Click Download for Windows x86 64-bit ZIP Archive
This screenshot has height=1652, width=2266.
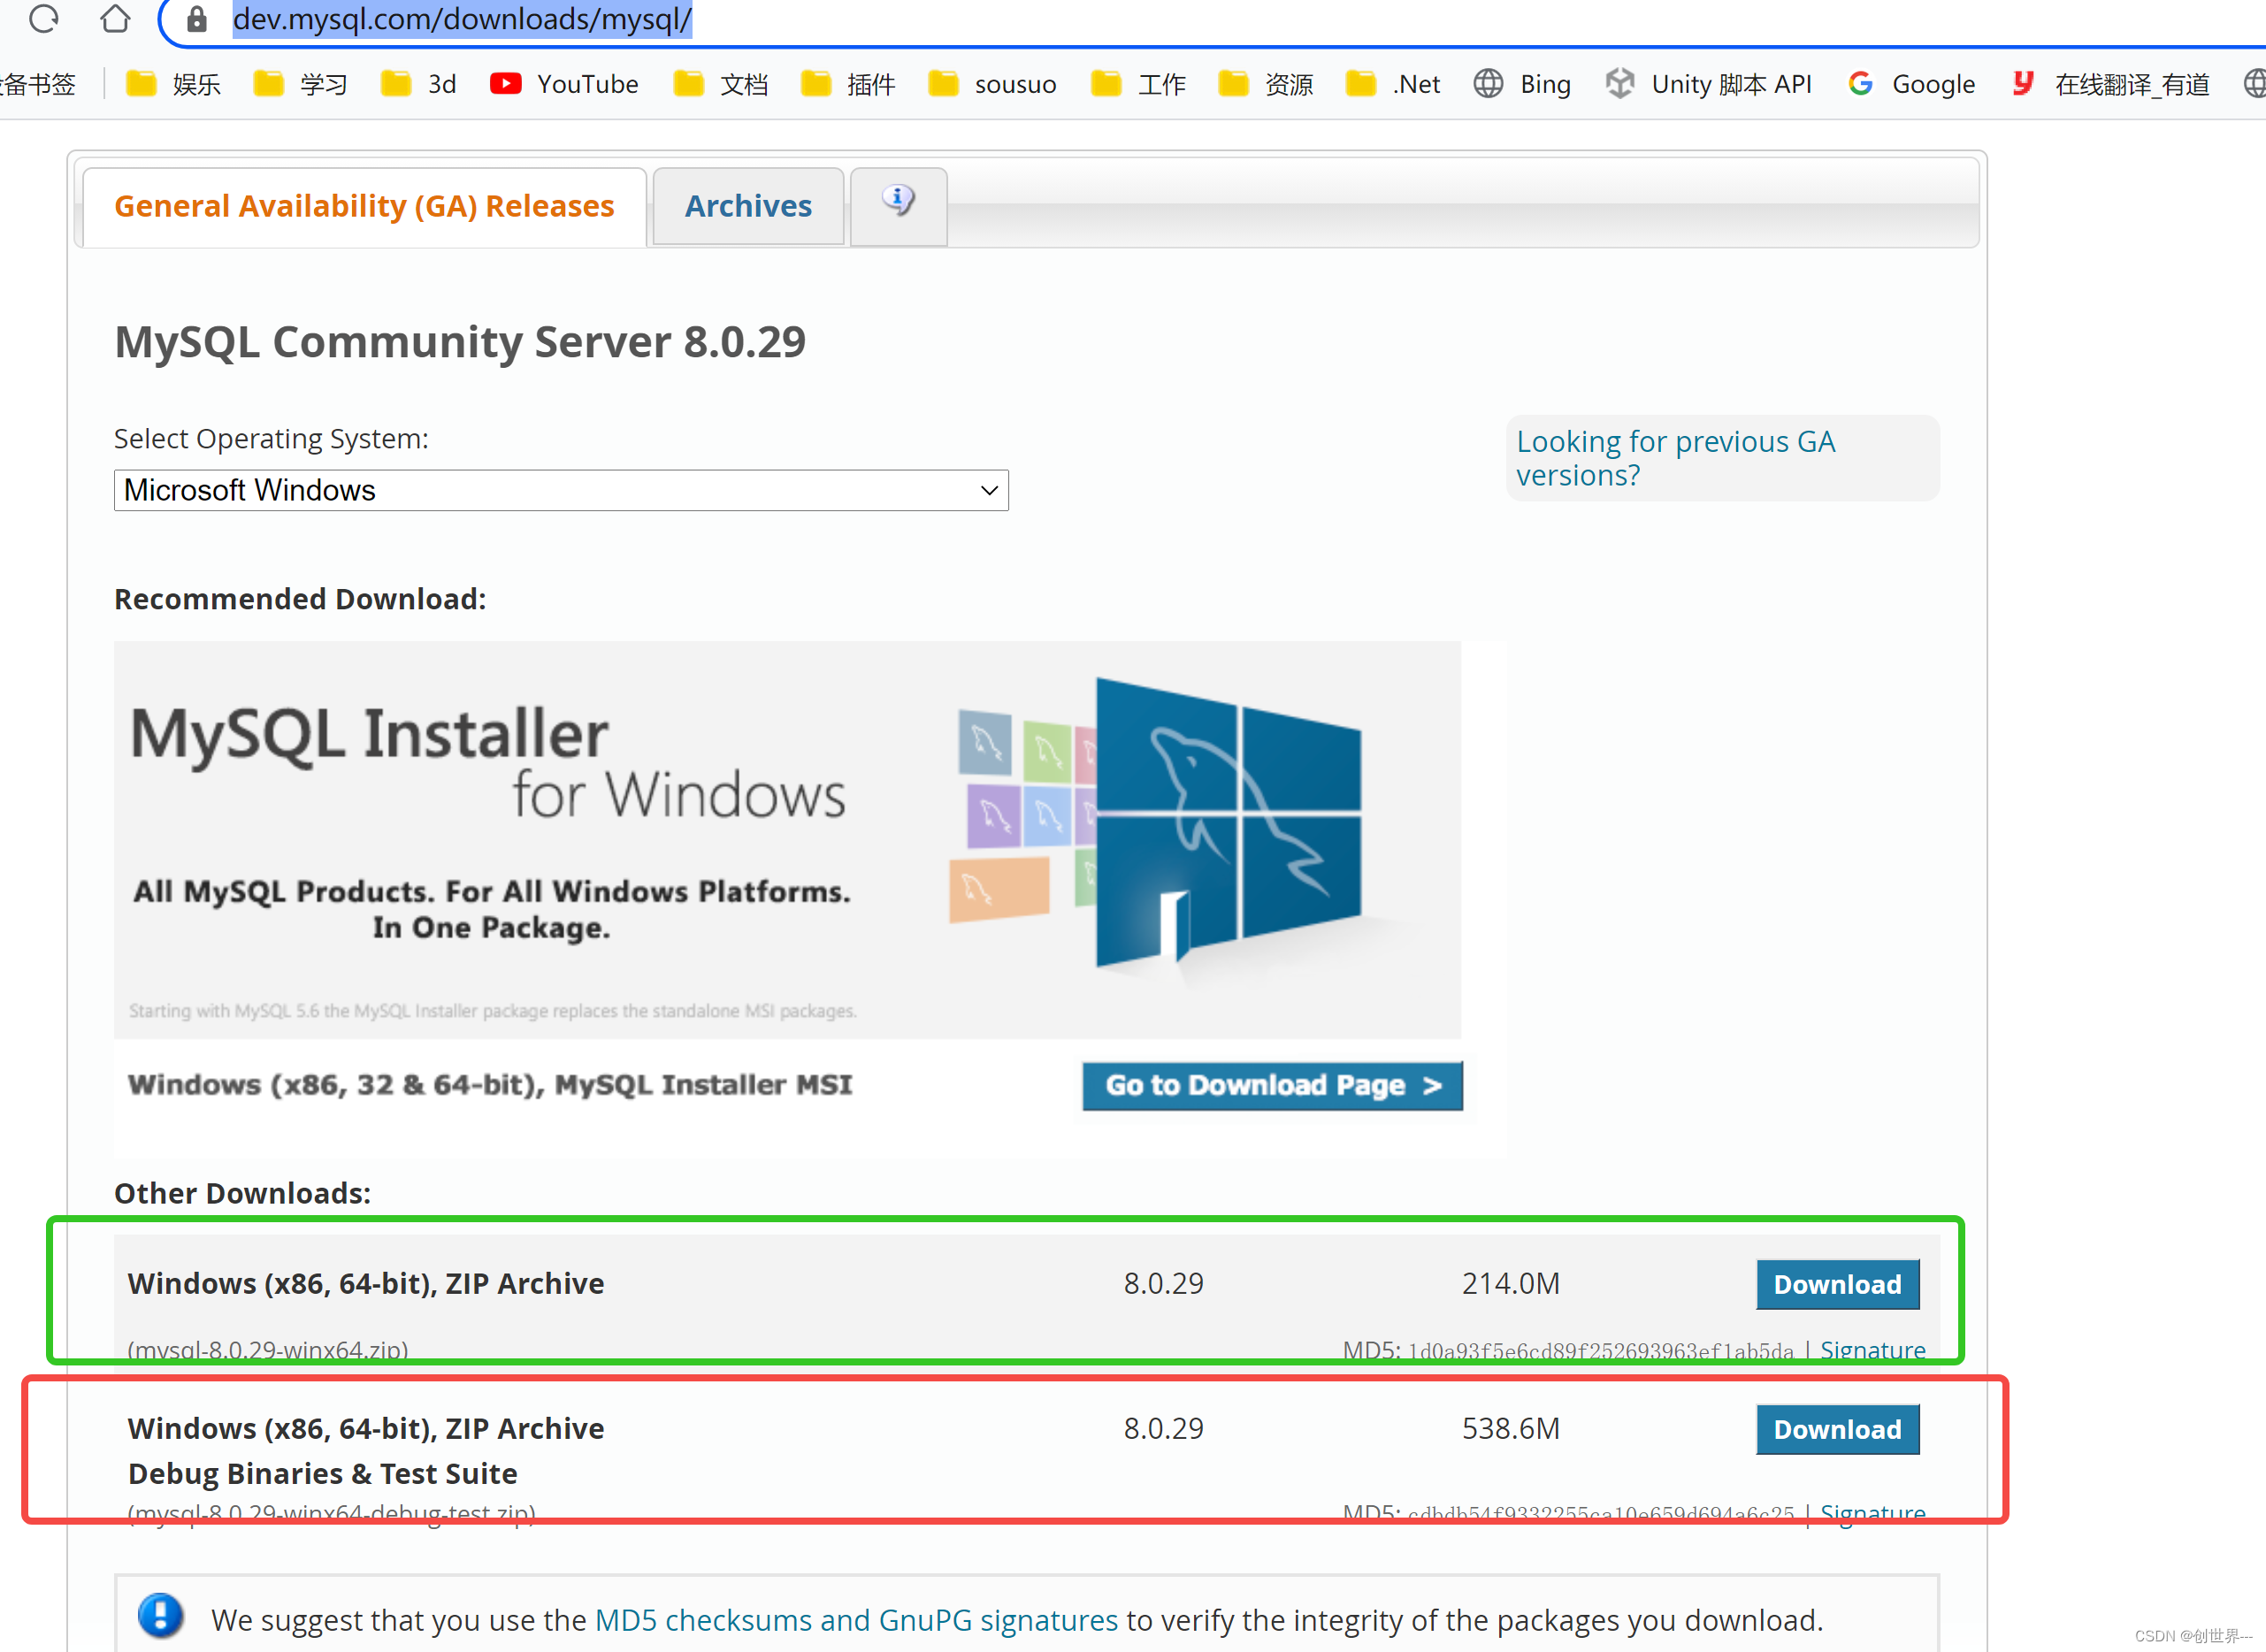coord(1837,1284)
